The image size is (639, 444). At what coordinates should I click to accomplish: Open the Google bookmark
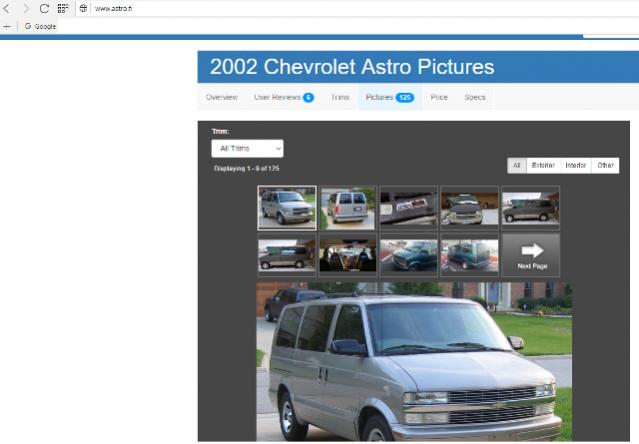pos(40,26)
